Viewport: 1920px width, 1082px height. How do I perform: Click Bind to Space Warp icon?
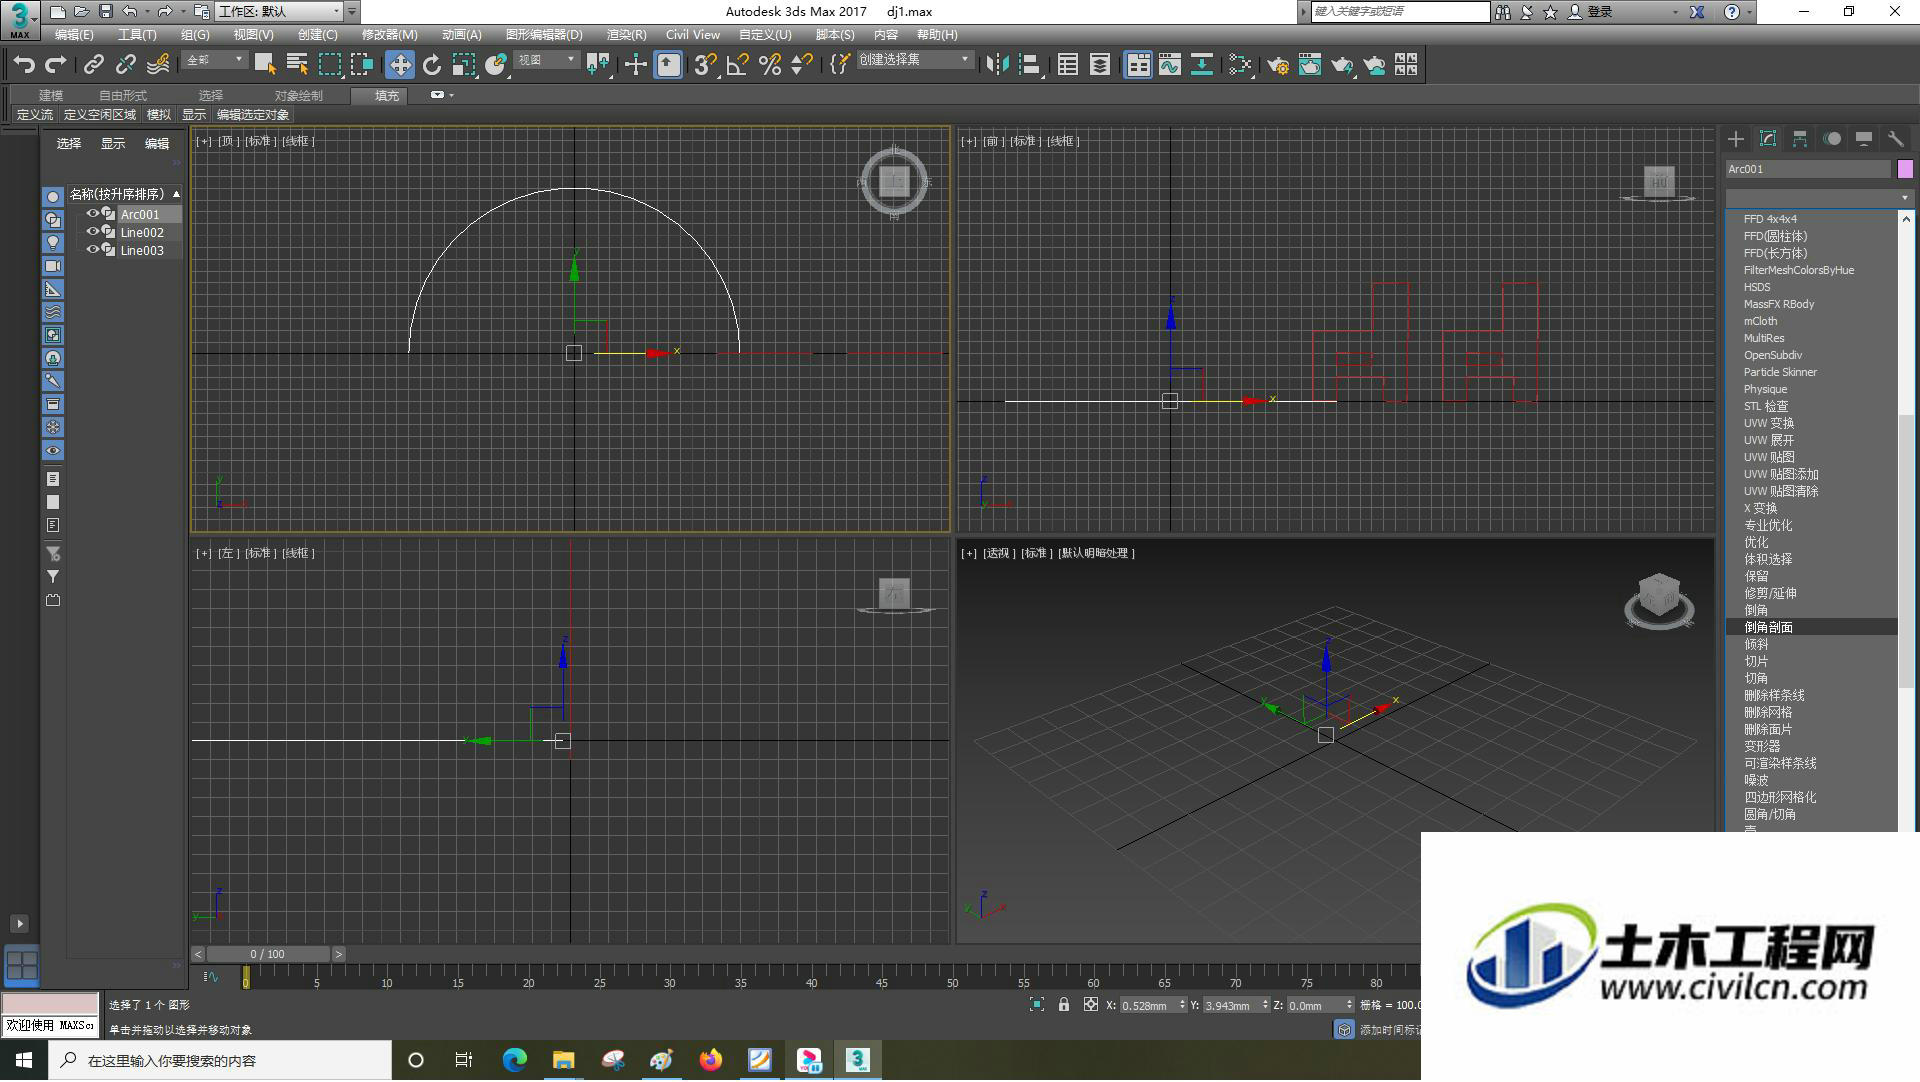158,65
